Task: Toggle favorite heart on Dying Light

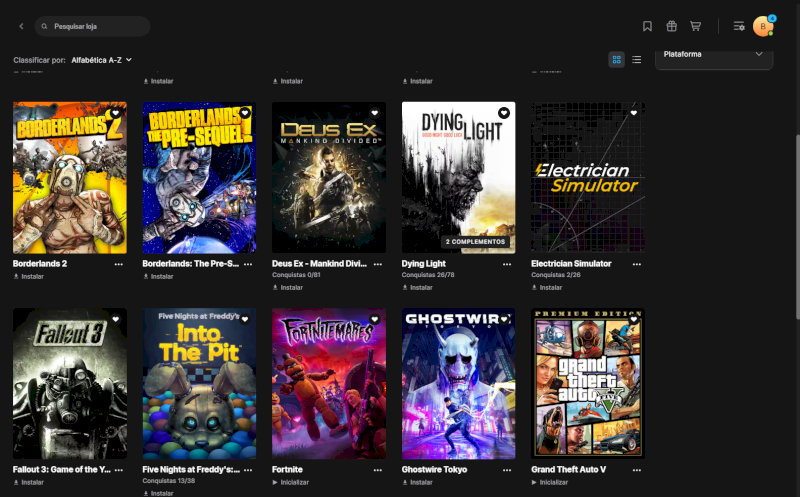Action: [x=504, y=113]
